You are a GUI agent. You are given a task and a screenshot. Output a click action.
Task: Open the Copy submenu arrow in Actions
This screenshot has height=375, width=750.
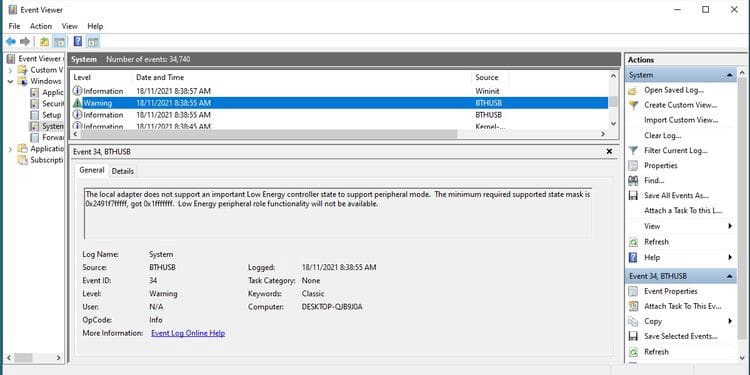[x=730, y=321]
